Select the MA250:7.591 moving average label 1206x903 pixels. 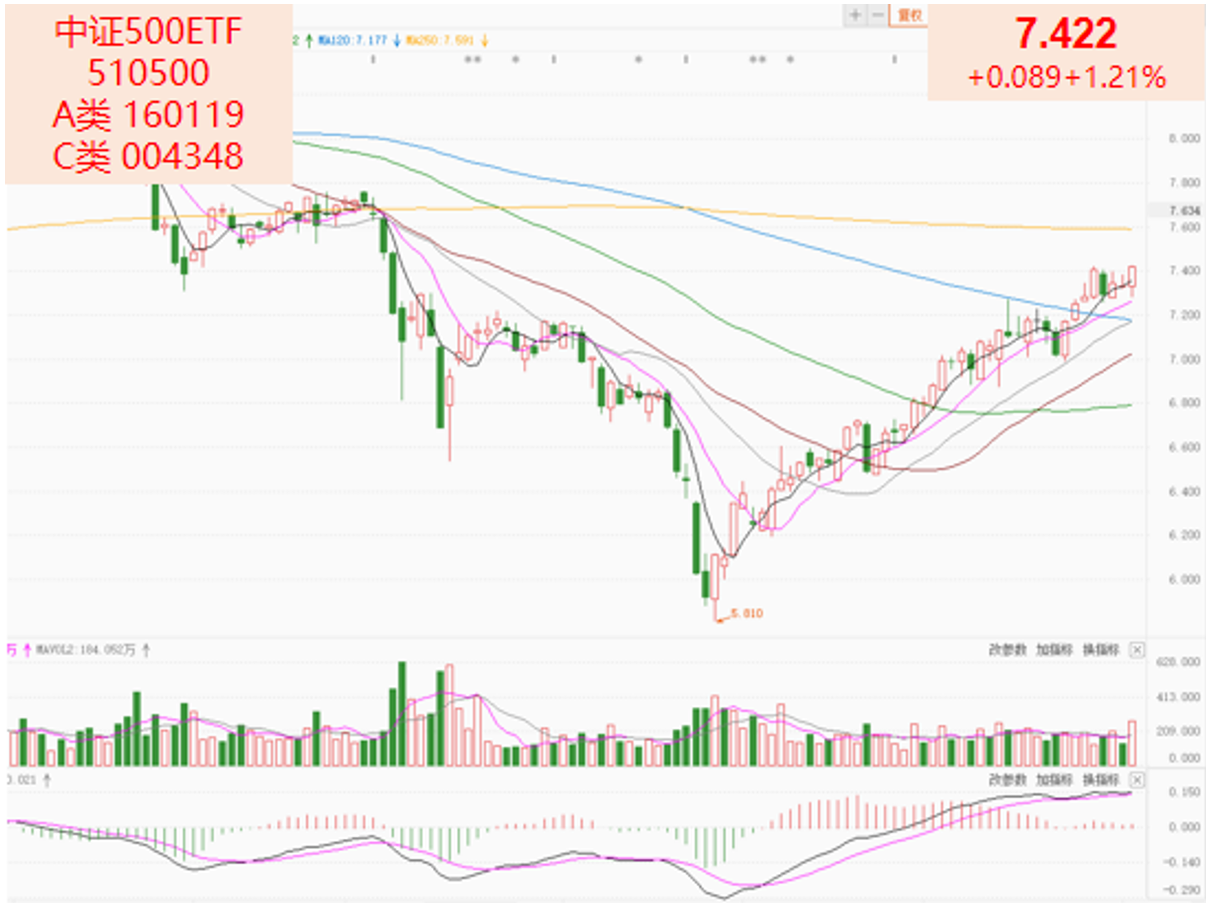[441, 40]
